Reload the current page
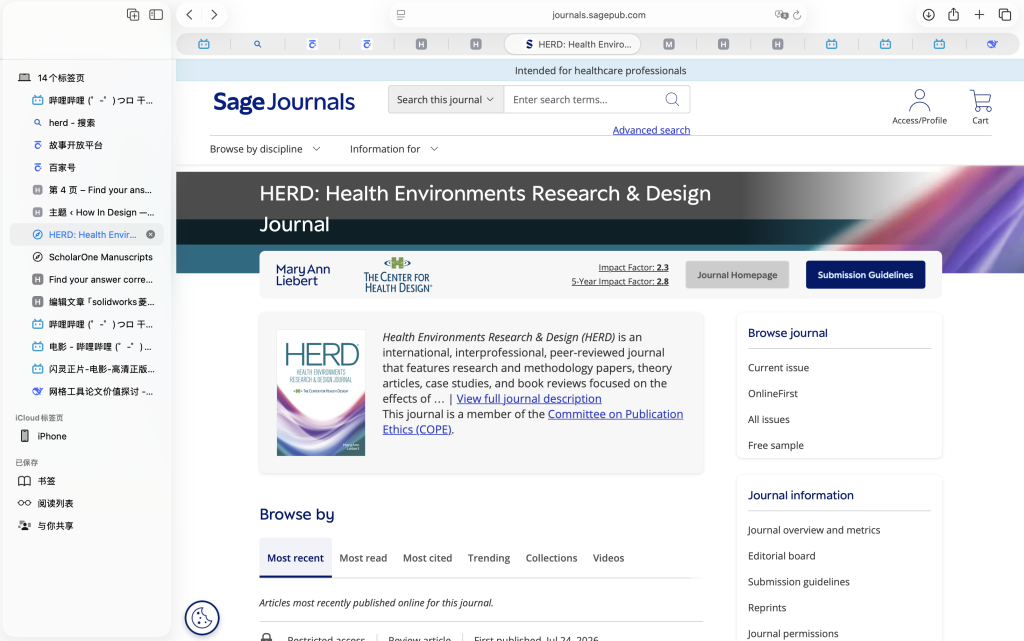 [x=797, y=15]
